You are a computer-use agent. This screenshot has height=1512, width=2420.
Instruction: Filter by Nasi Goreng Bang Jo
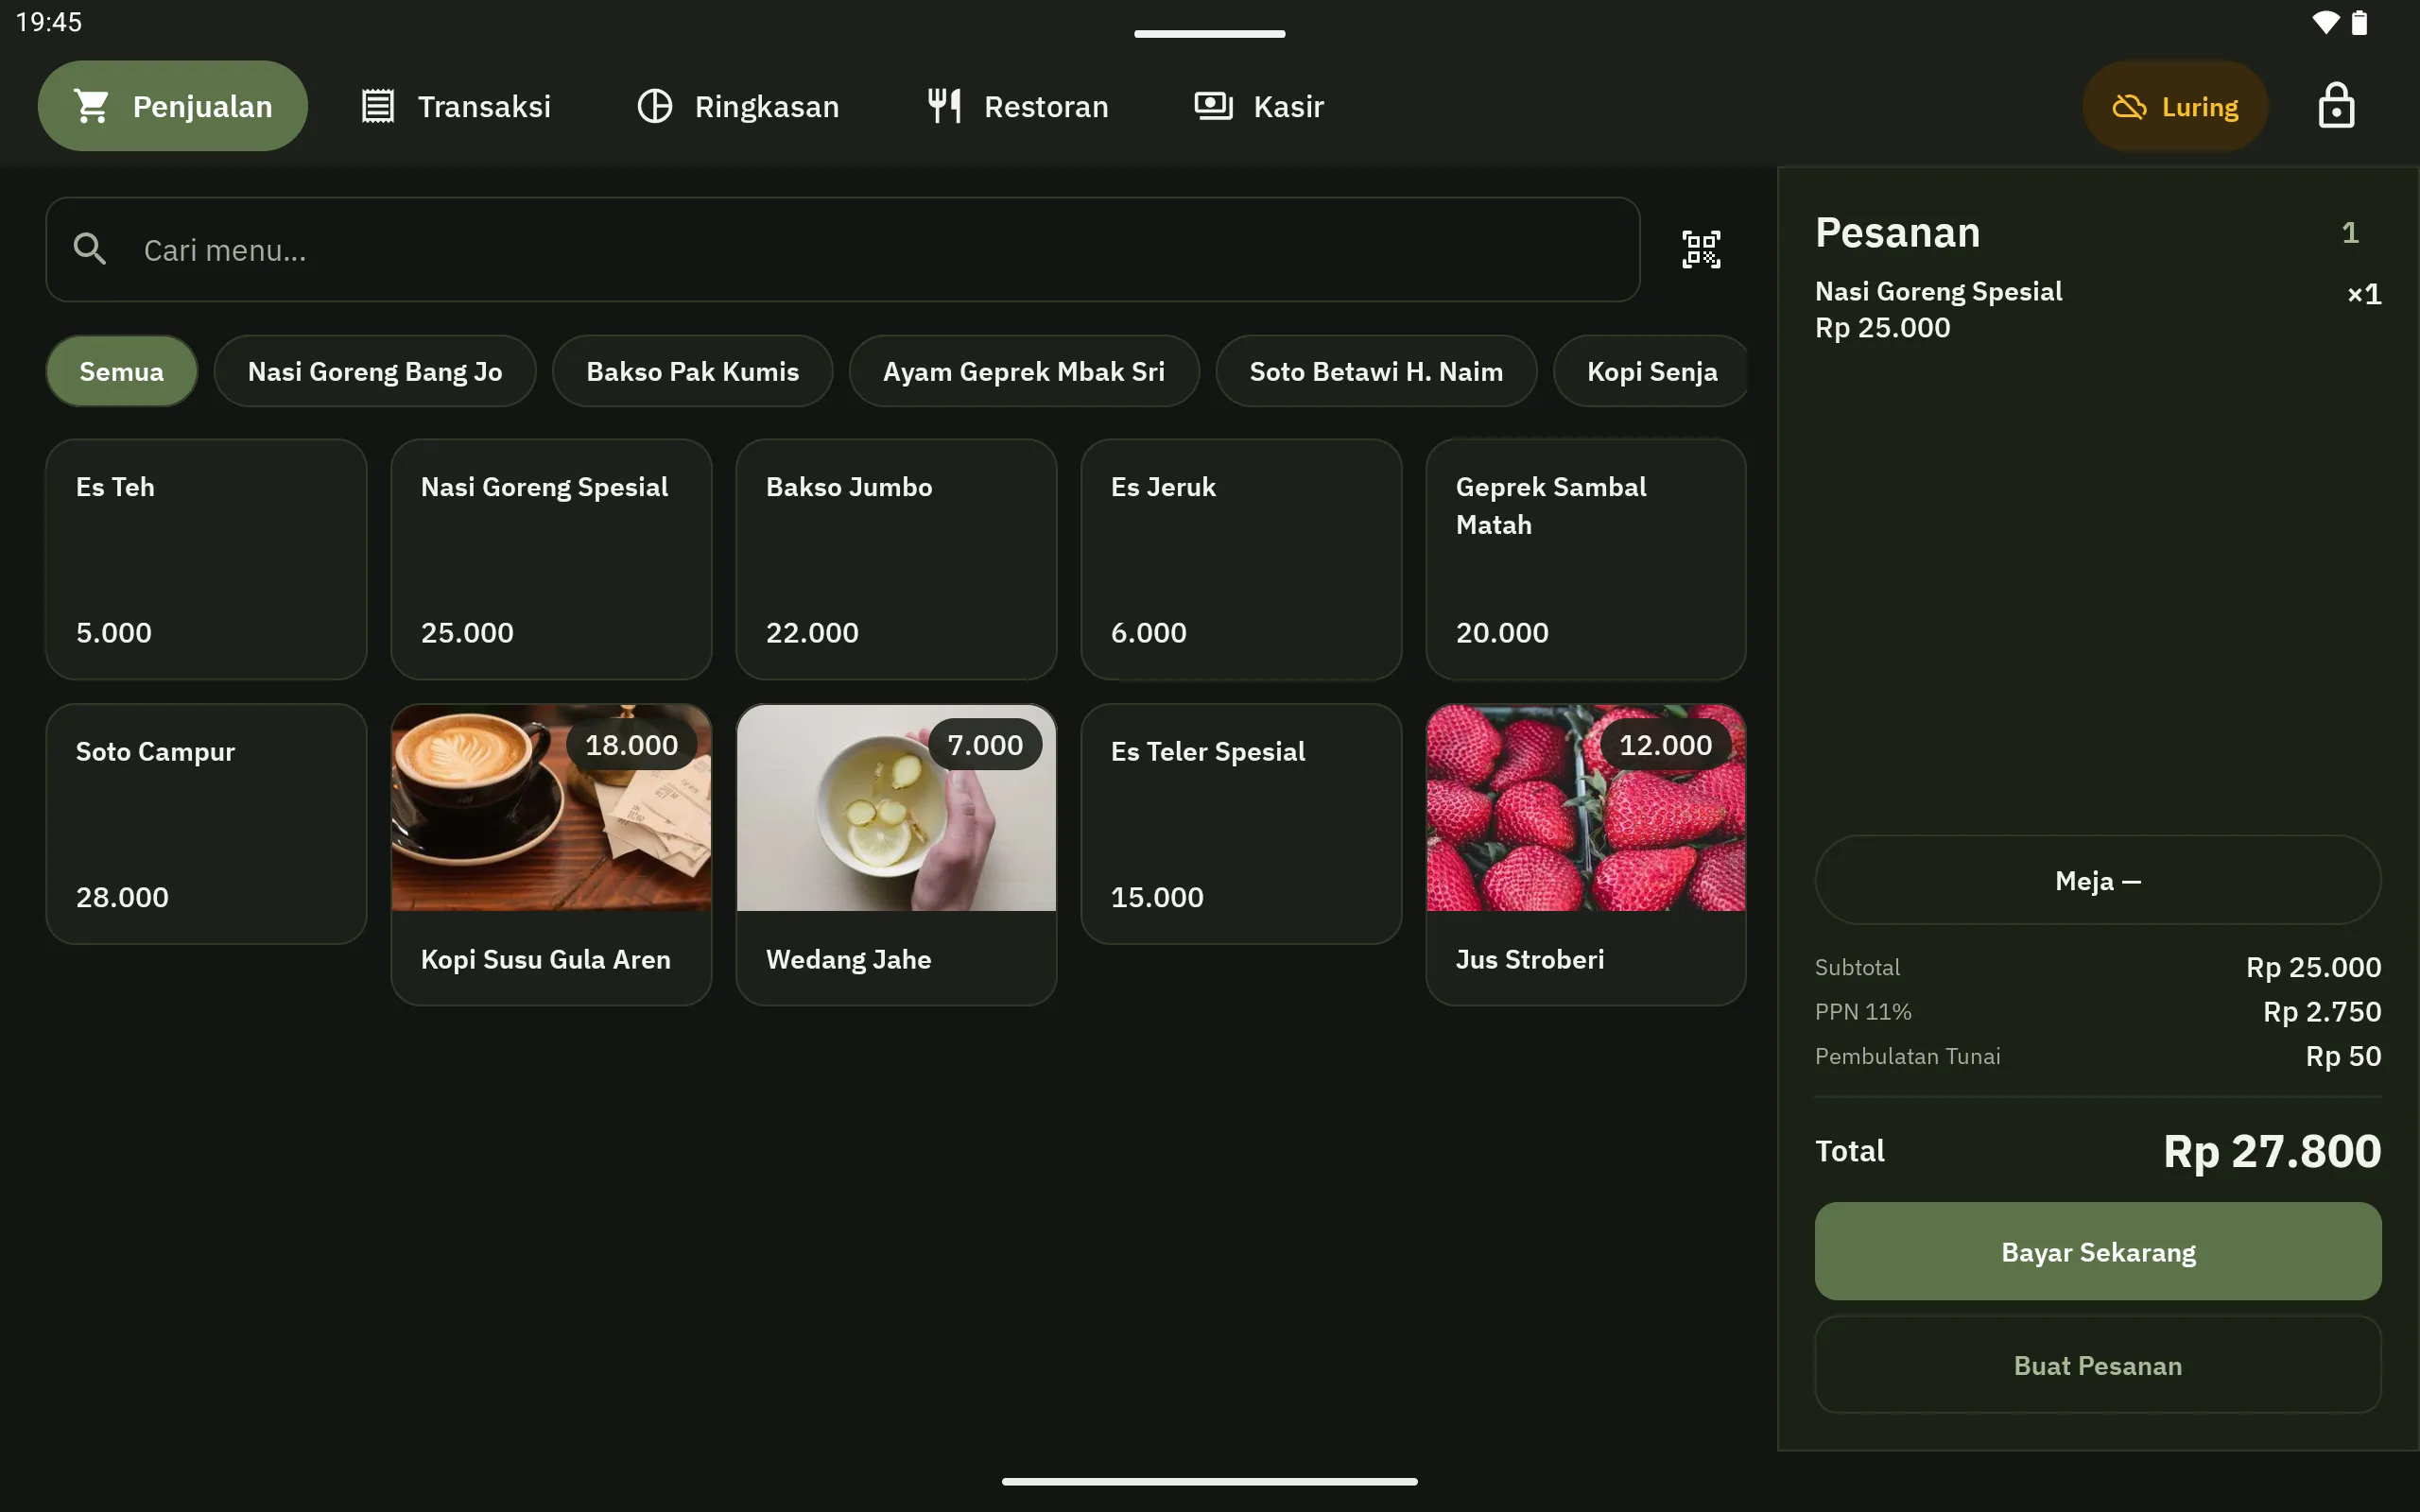pyautogui.click(x=375, y=371)
